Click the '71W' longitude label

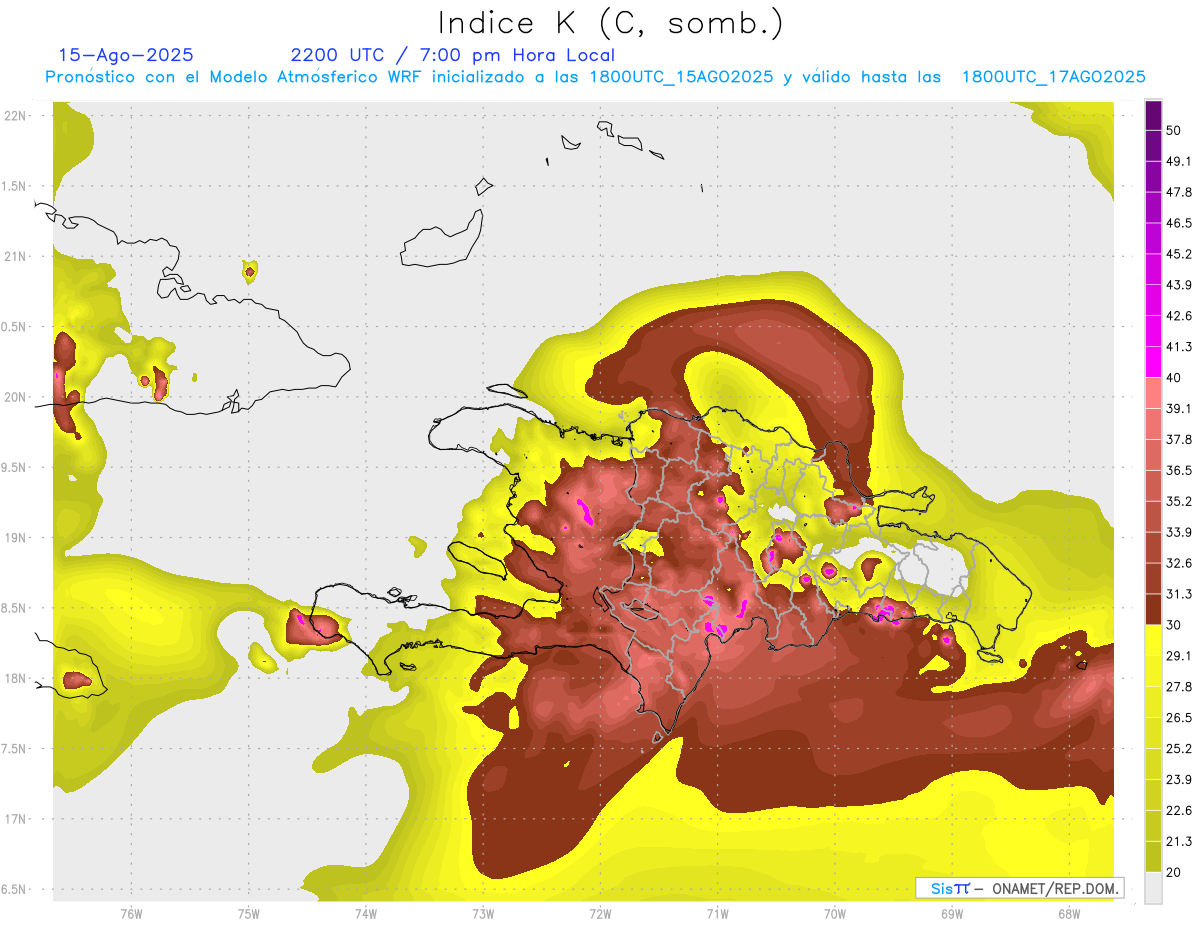(717, 913)
